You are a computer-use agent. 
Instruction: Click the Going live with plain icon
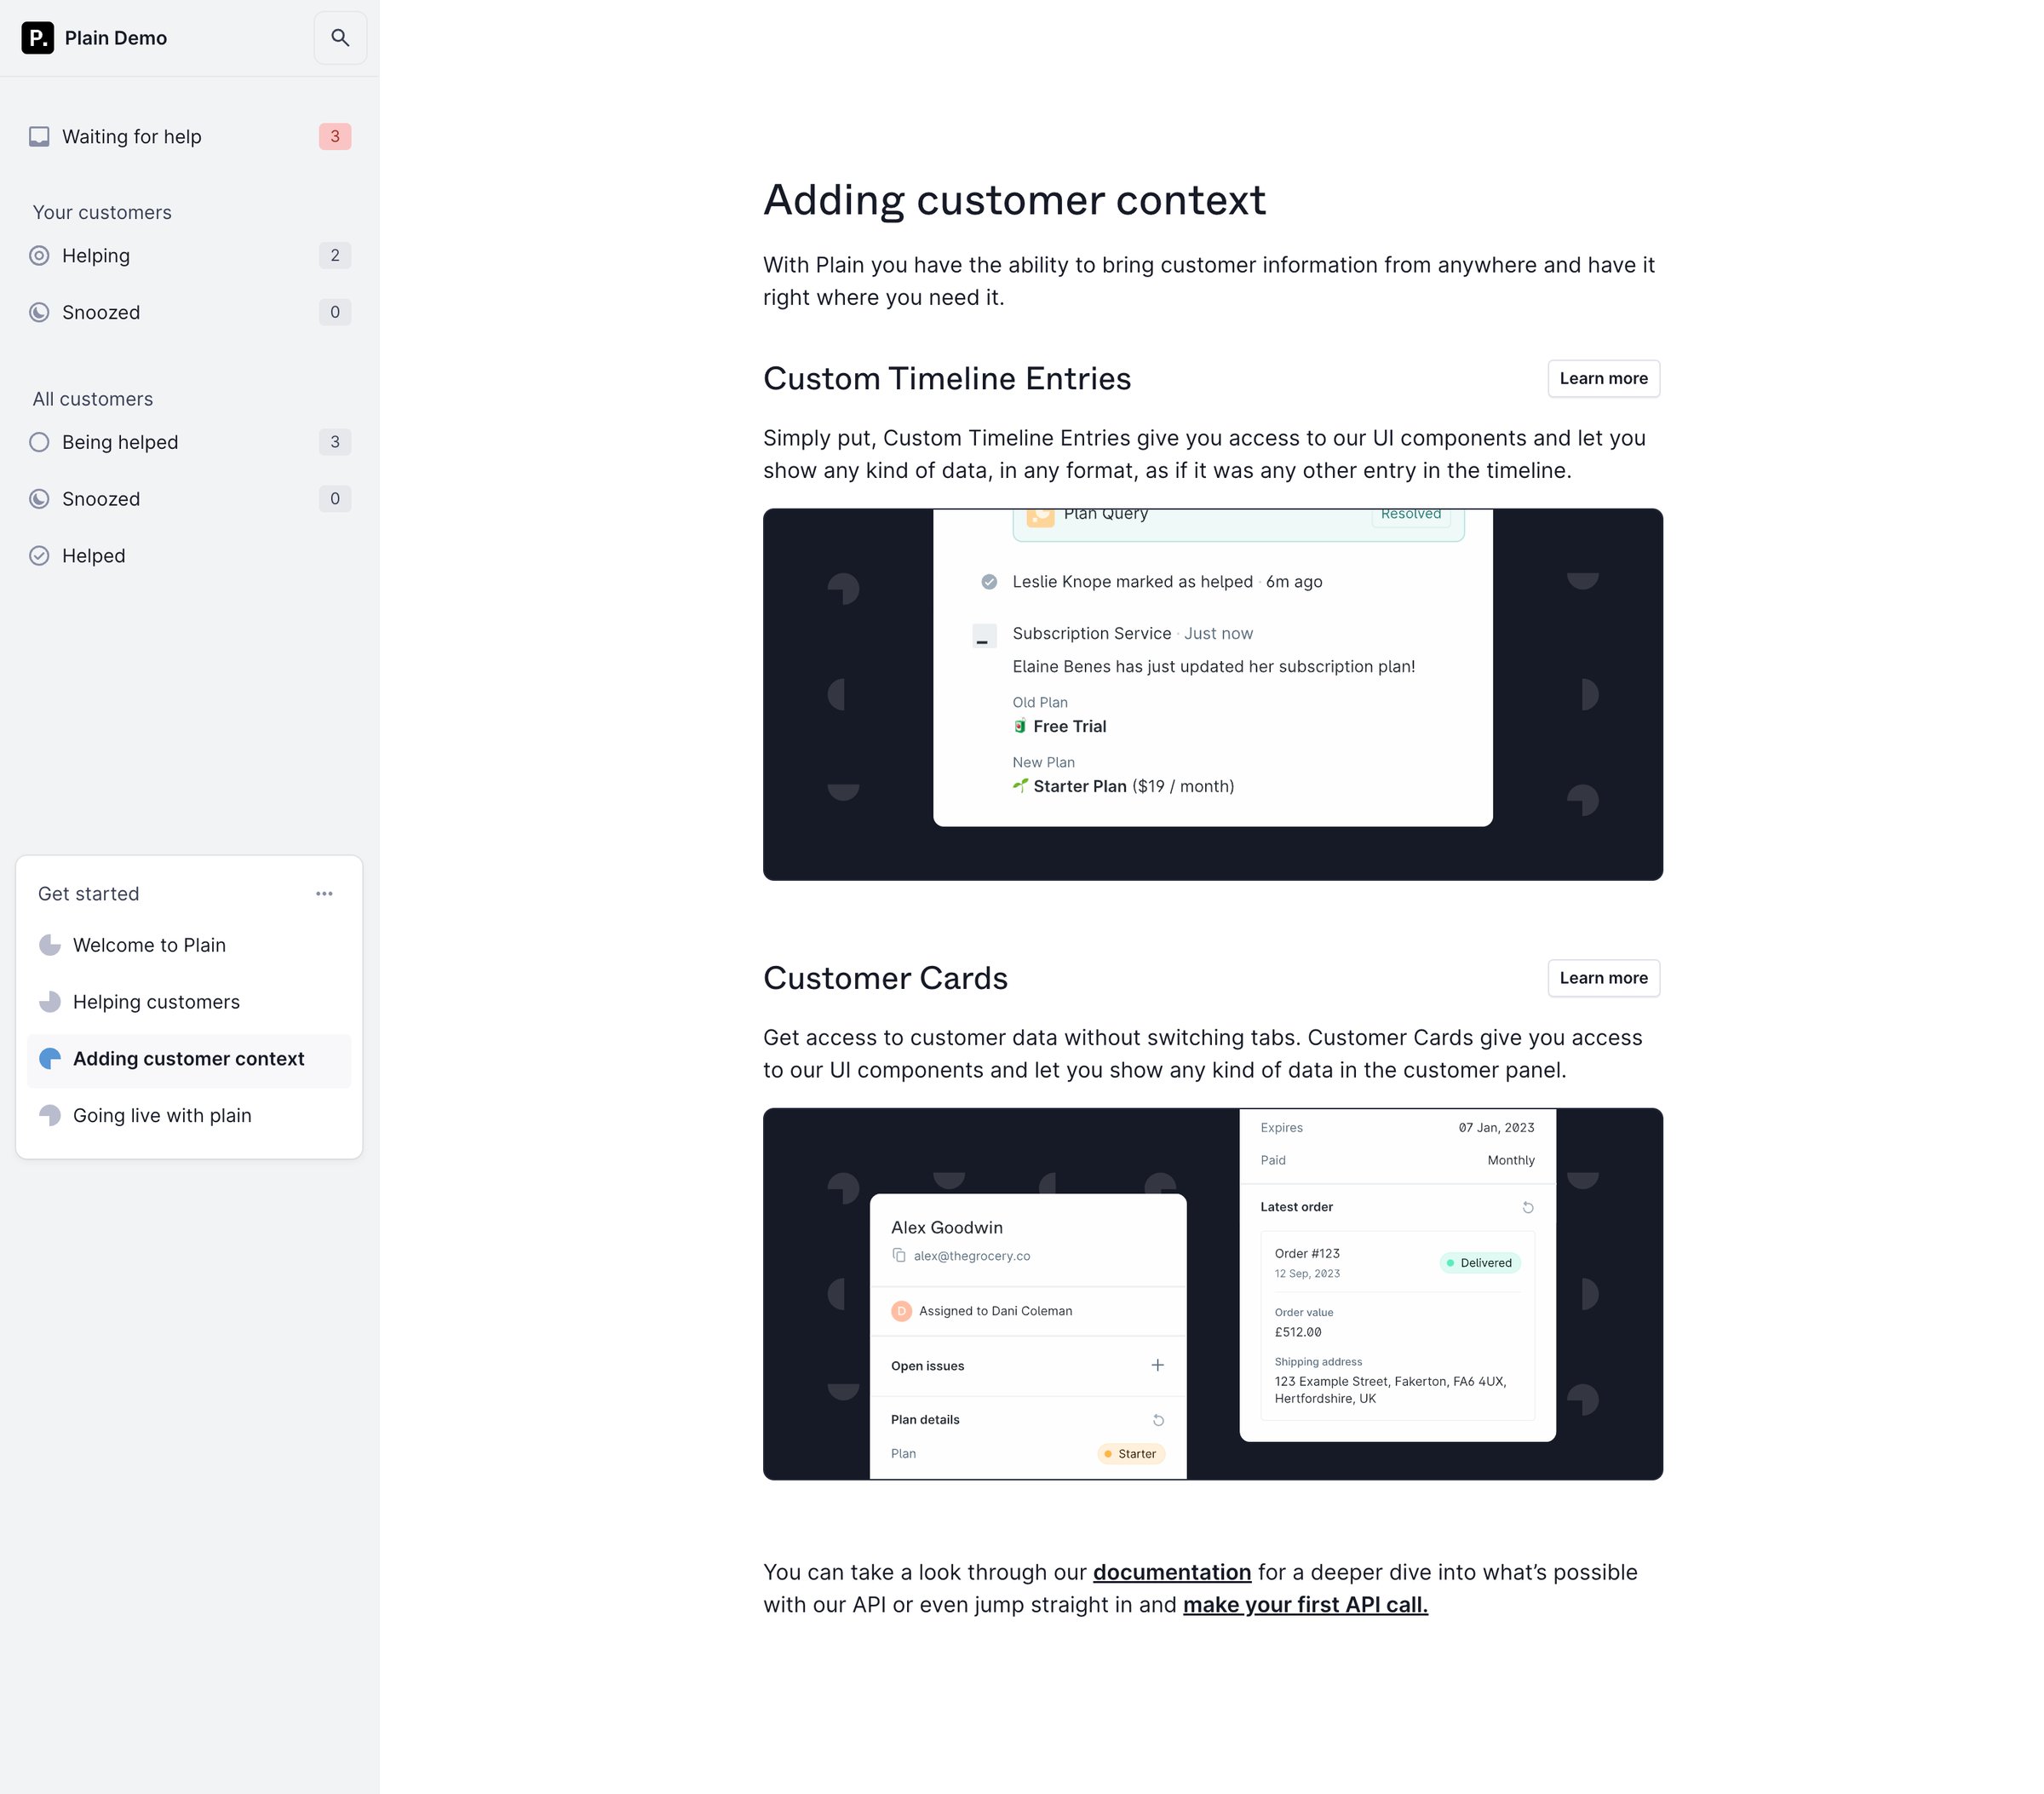coord(49,1115)
